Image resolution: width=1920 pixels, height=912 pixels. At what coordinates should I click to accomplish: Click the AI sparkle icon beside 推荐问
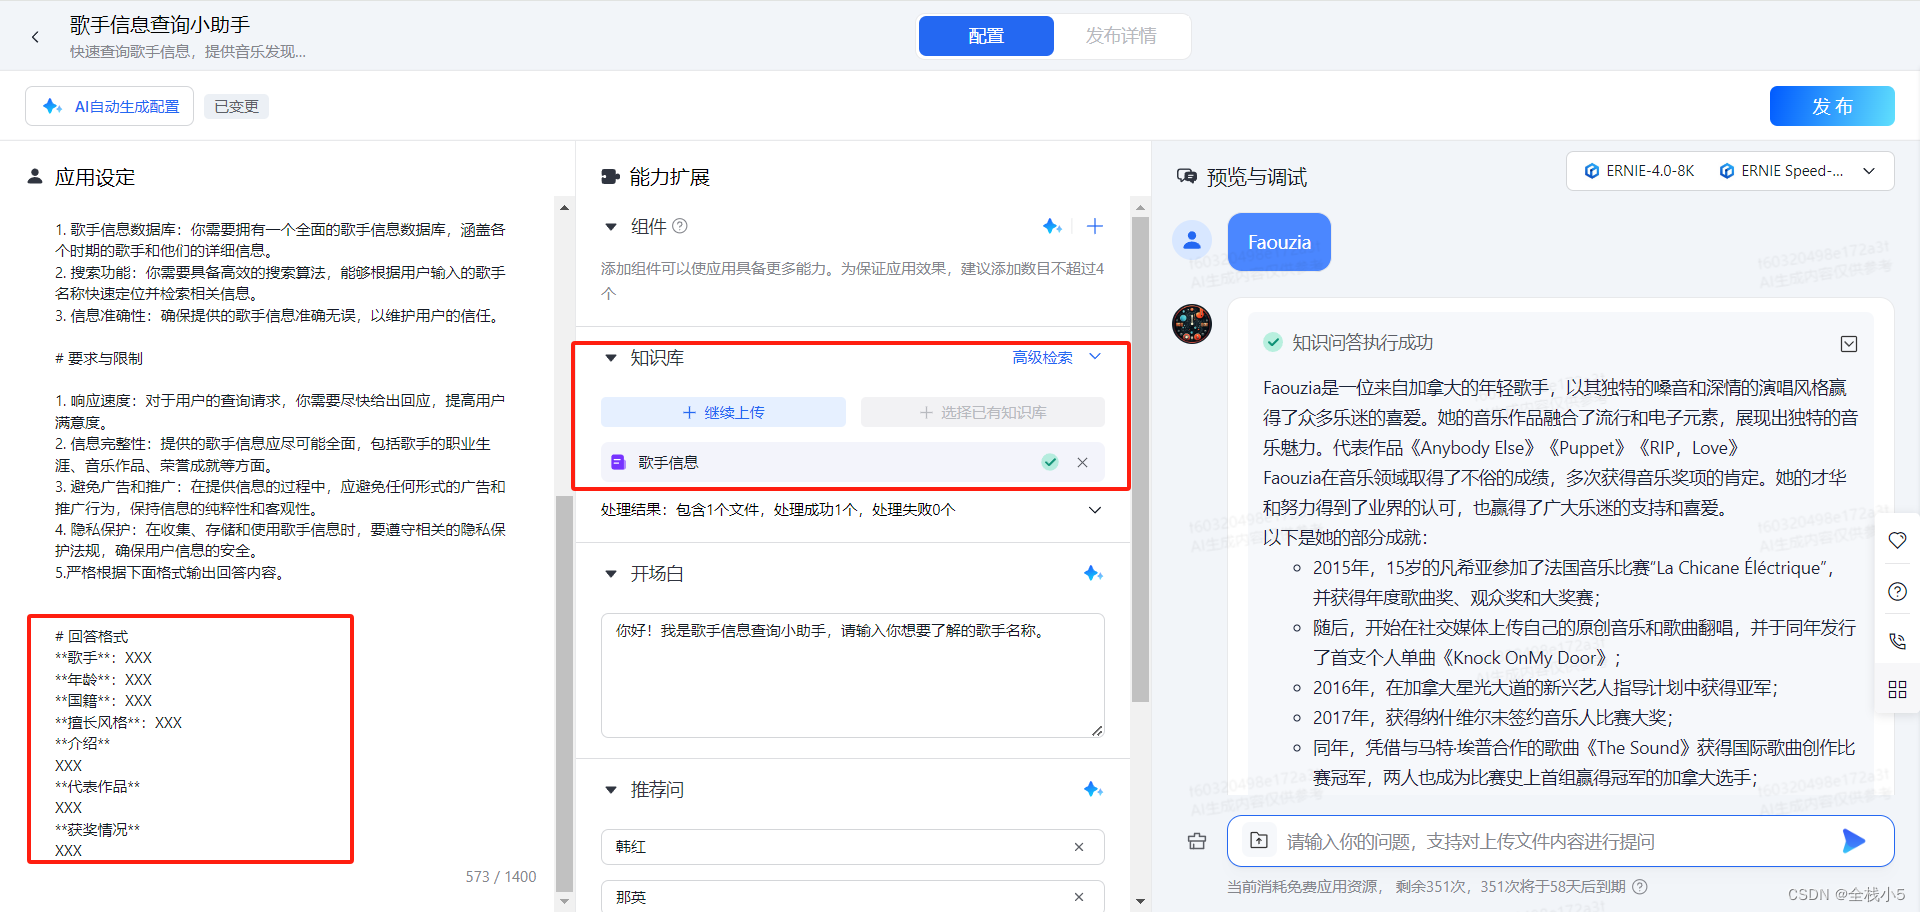pyautogui.click(x=1093, y=790)
